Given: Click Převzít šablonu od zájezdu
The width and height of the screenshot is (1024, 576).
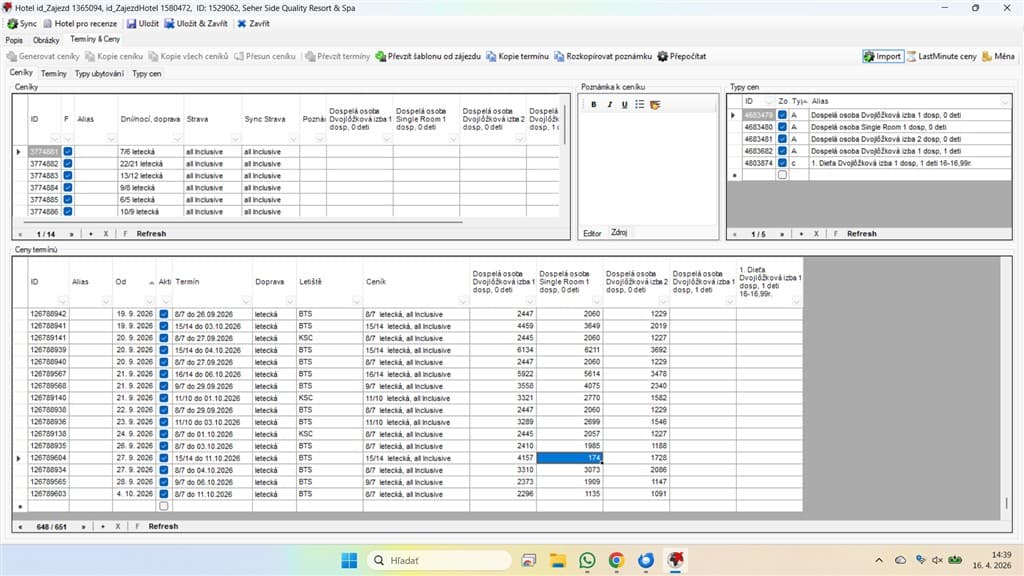Looking at the screenshot, I should pyautogui.click(x=428, y=56).
